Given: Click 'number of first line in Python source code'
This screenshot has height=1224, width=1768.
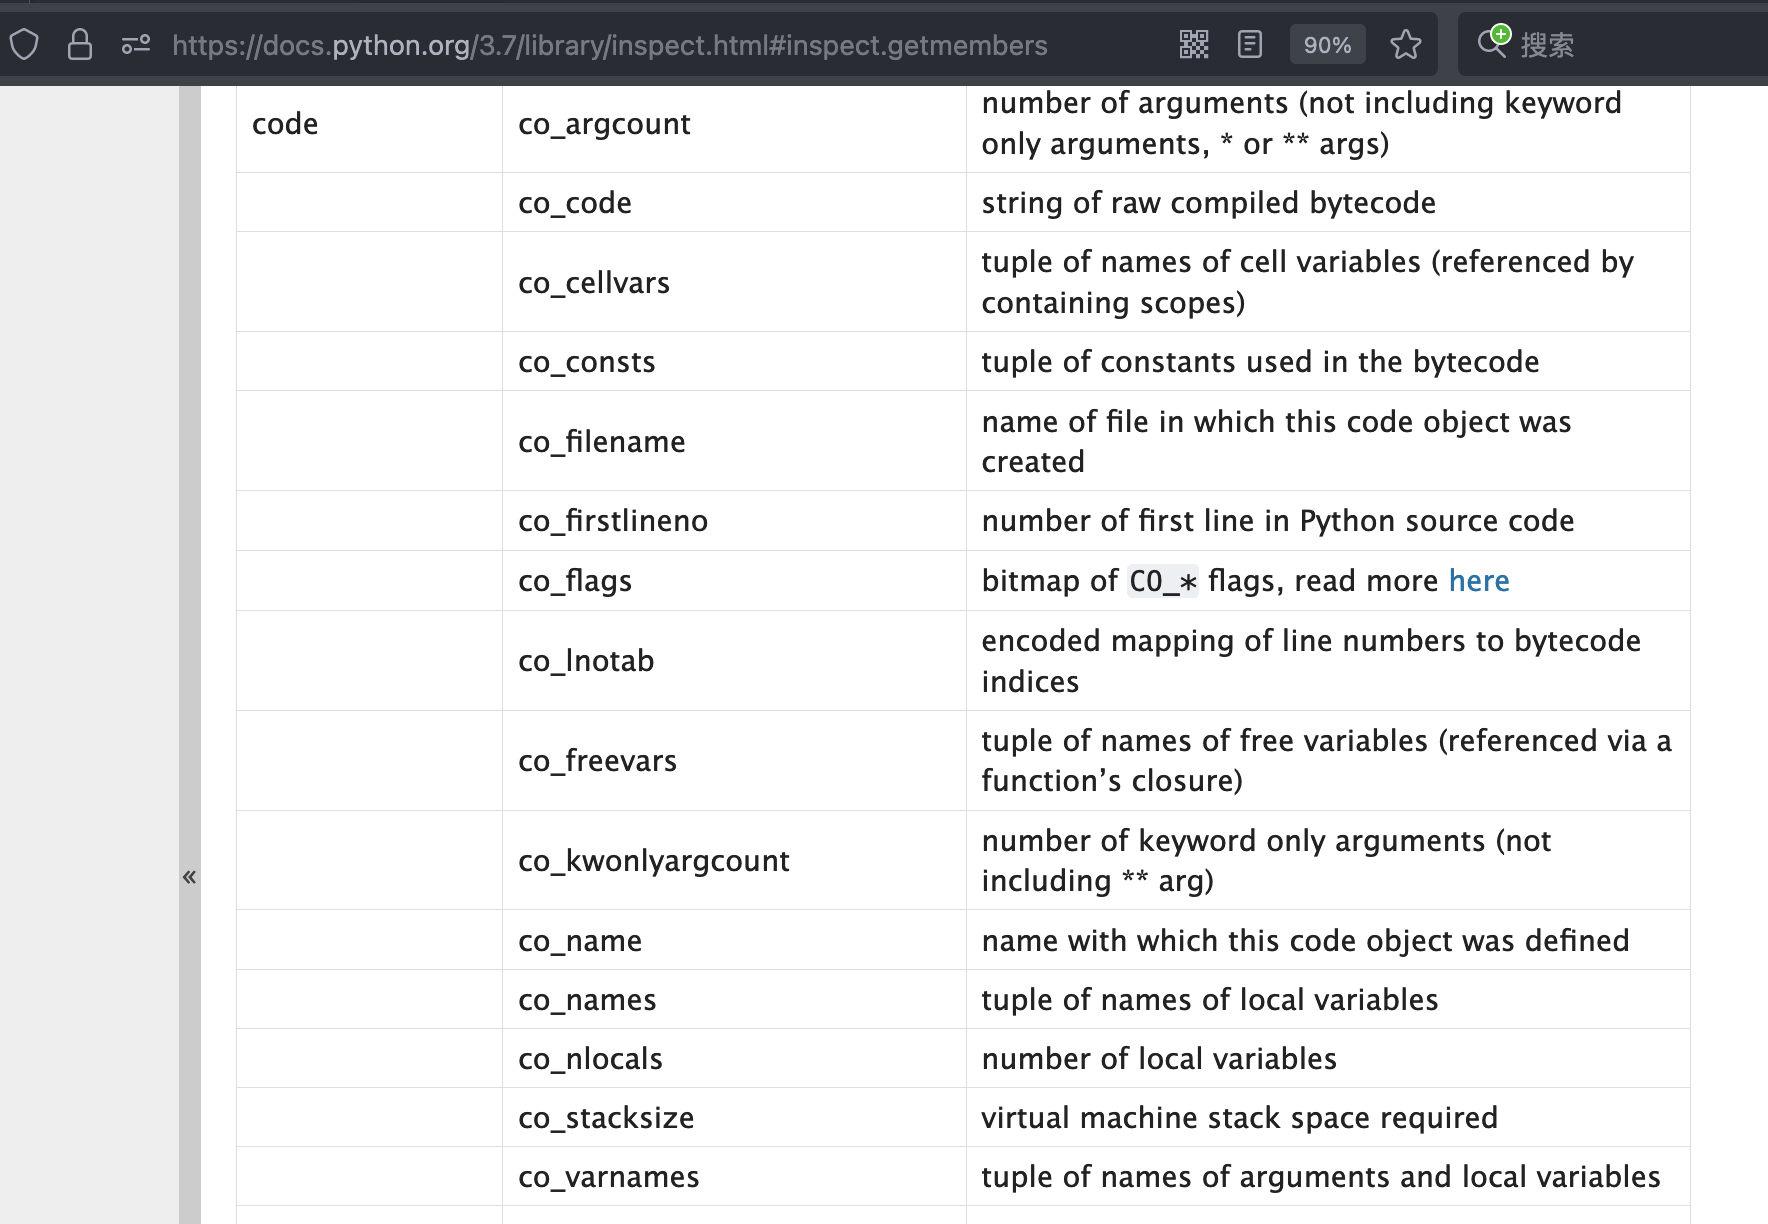Looking at the screenshot, I should (x=1278, y=520).
